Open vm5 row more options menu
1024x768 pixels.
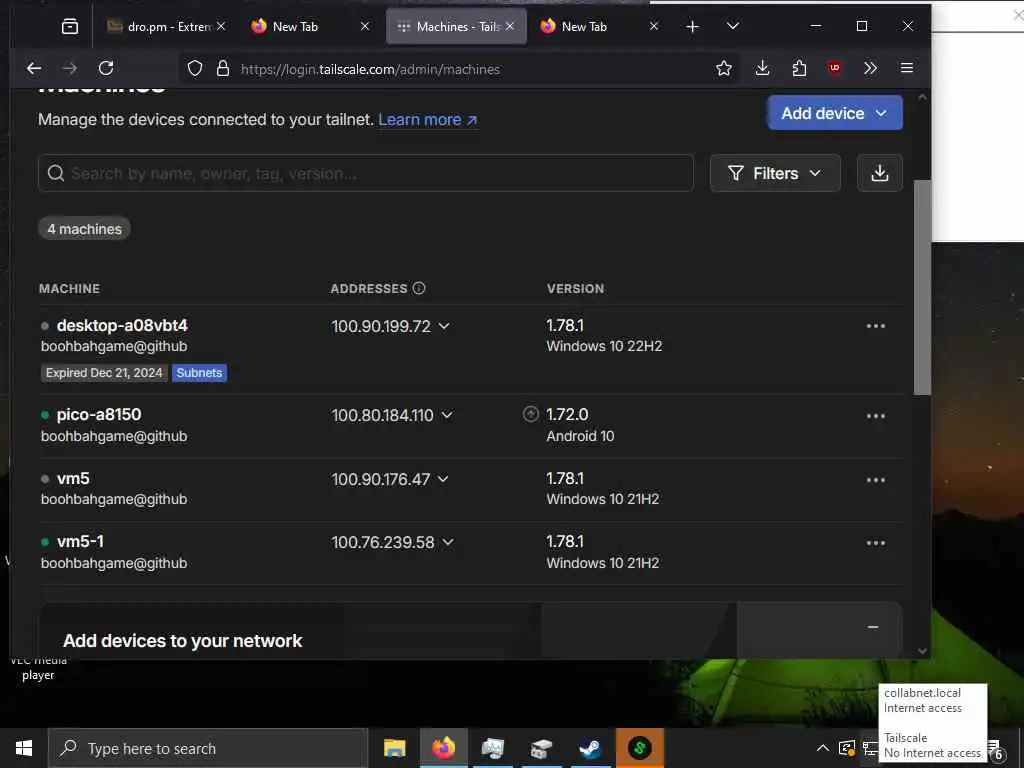(x=876, y=480)
